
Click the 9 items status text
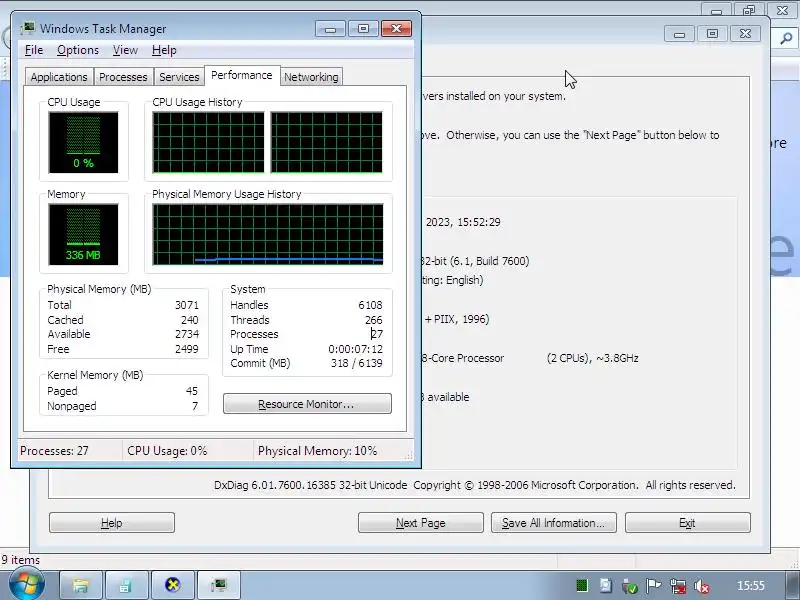pyautogui.click(x=20, y=560)
